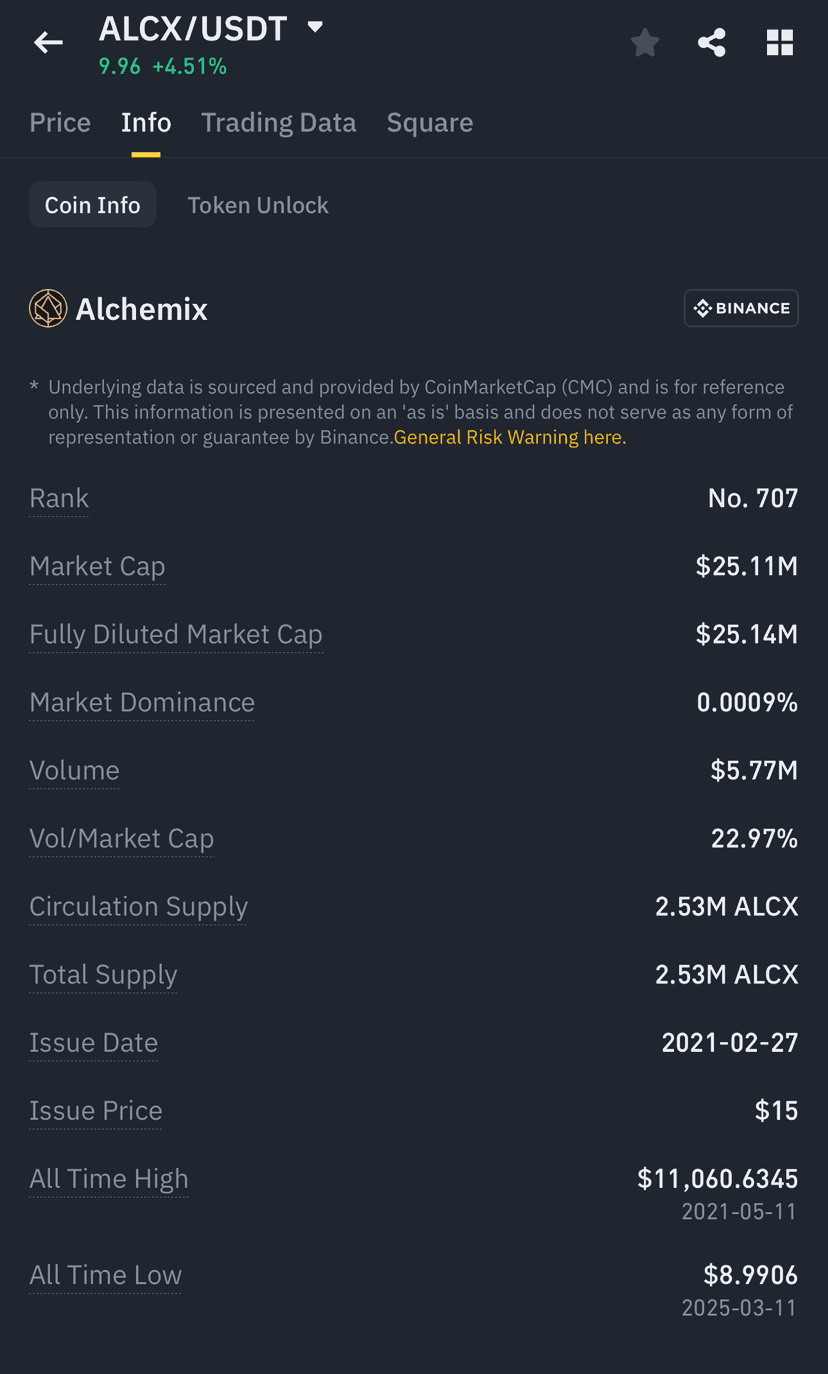Image resolution: width=828 pixels, height=1374 pixels.
Task: Tap the Binance badge logo
Action: pyautogui.click(x=741, y=308)
